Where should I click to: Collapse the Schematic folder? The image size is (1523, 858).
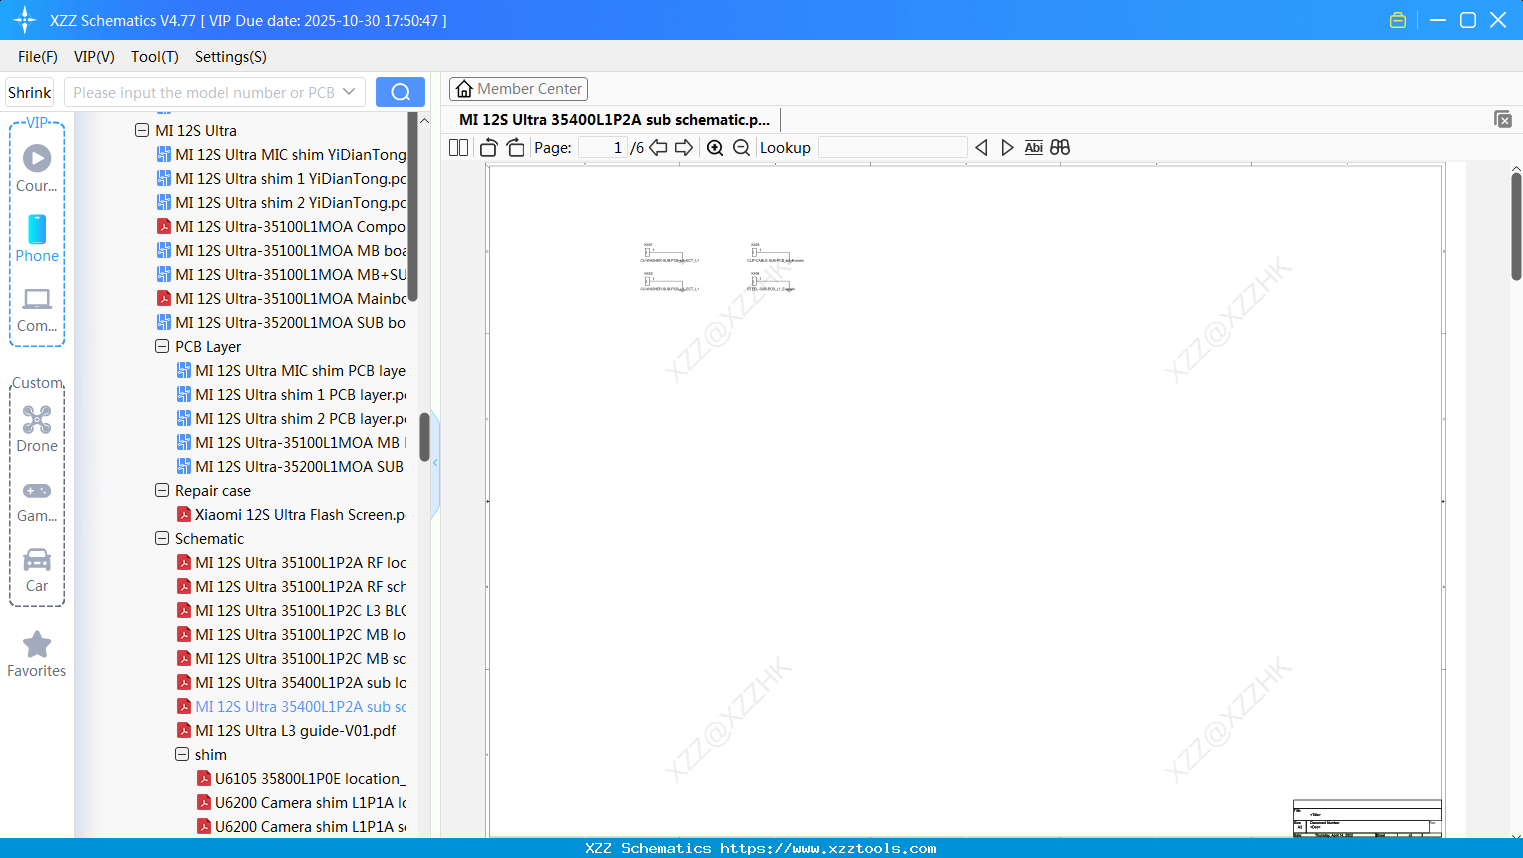162,538
